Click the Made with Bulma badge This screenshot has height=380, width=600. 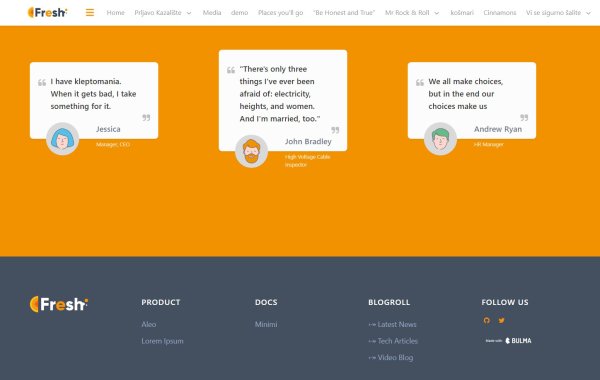point(509,341)
